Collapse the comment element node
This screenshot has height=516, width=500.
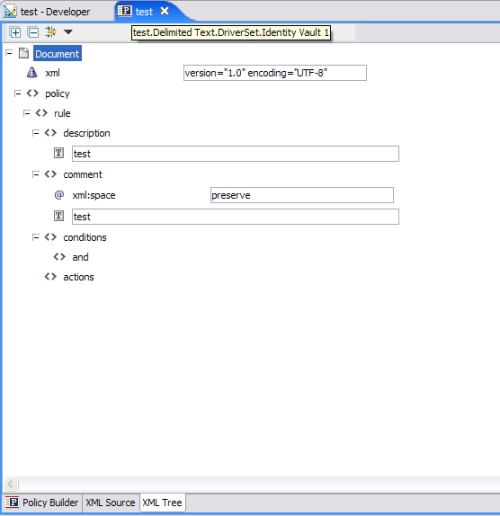click(x=36, y=174)
